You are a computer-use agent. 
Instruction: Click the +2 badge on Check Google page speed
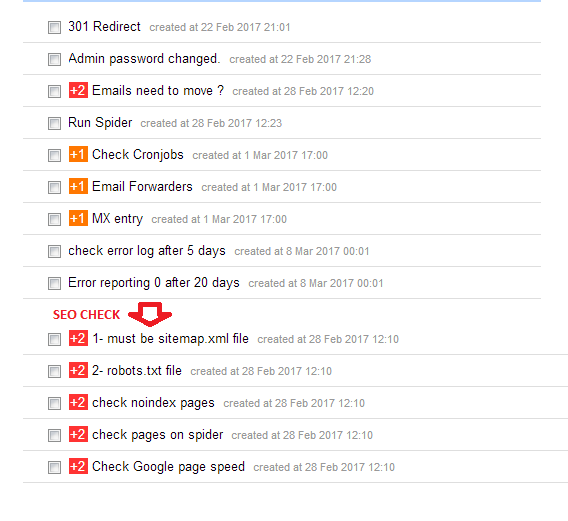point(78,466)
